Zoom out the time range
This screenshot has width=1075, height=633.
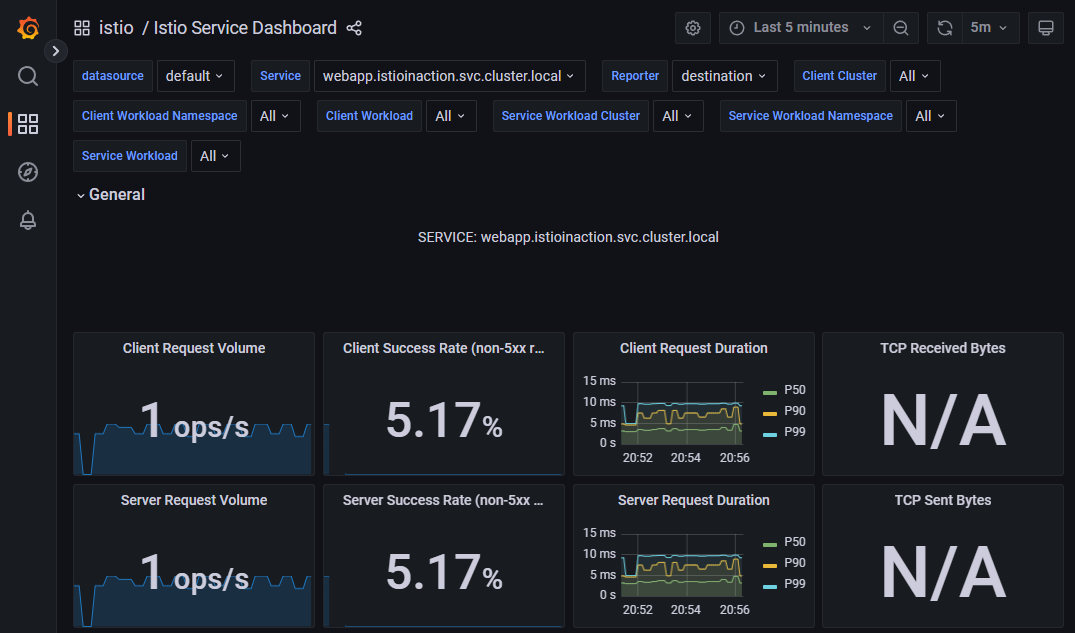coord(901,28)
